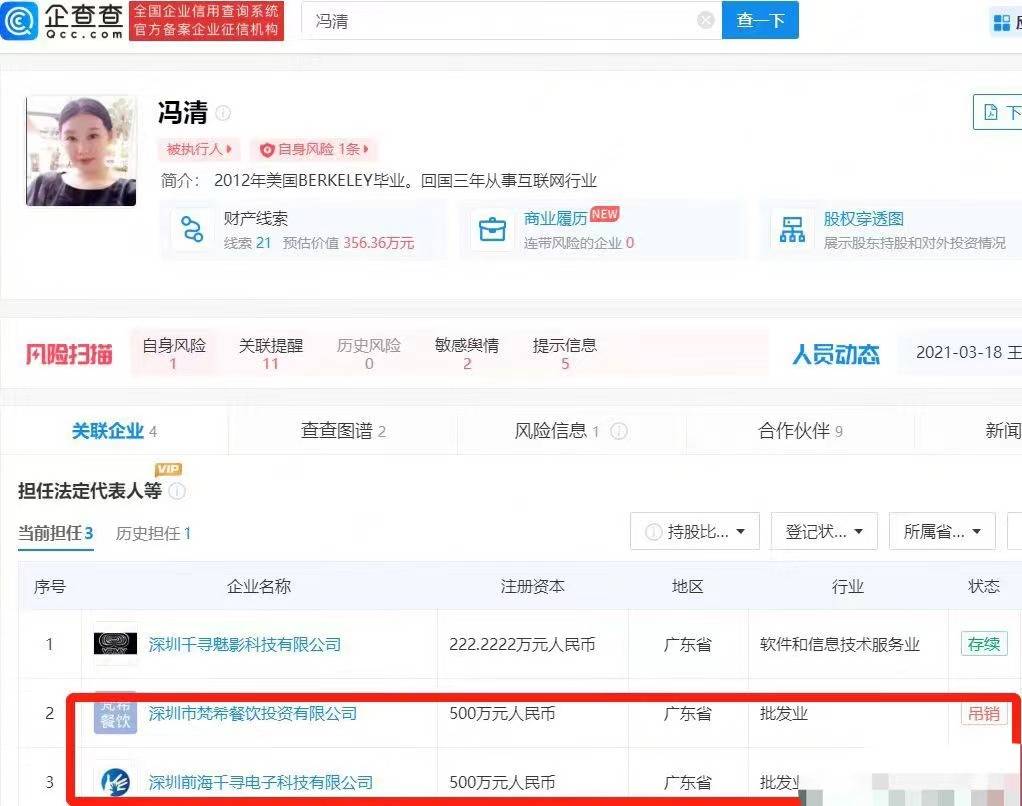The image size is (1022, 806).
Task: Click the 2021-03-18 人员动态 entry
Action: pyautogui.click(x=969, y=353)
